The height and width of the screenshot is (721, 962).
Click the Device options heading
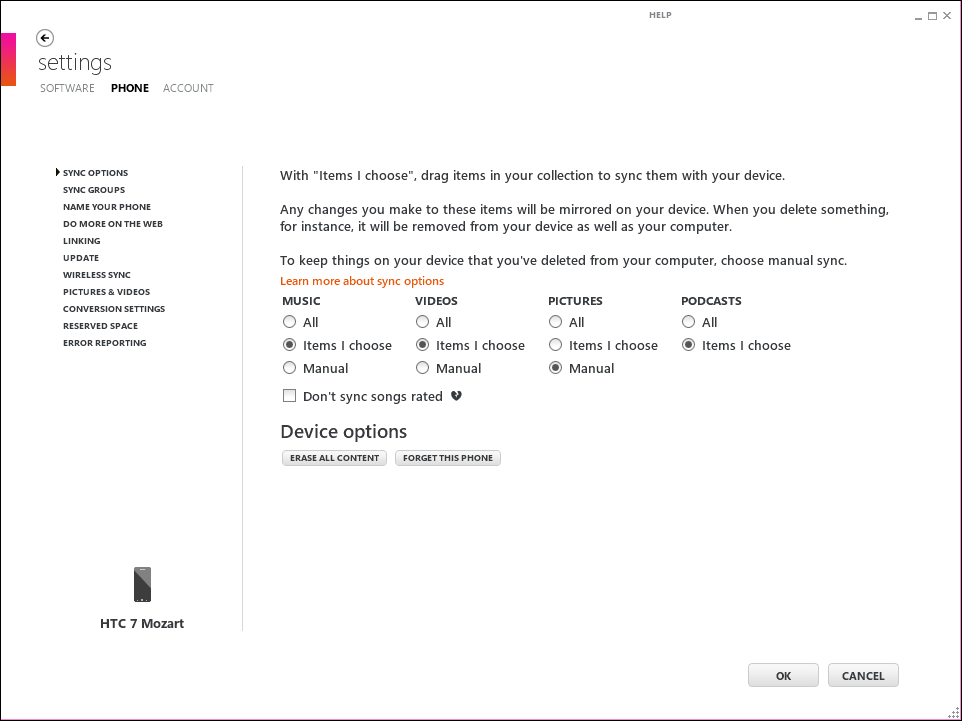344,431
